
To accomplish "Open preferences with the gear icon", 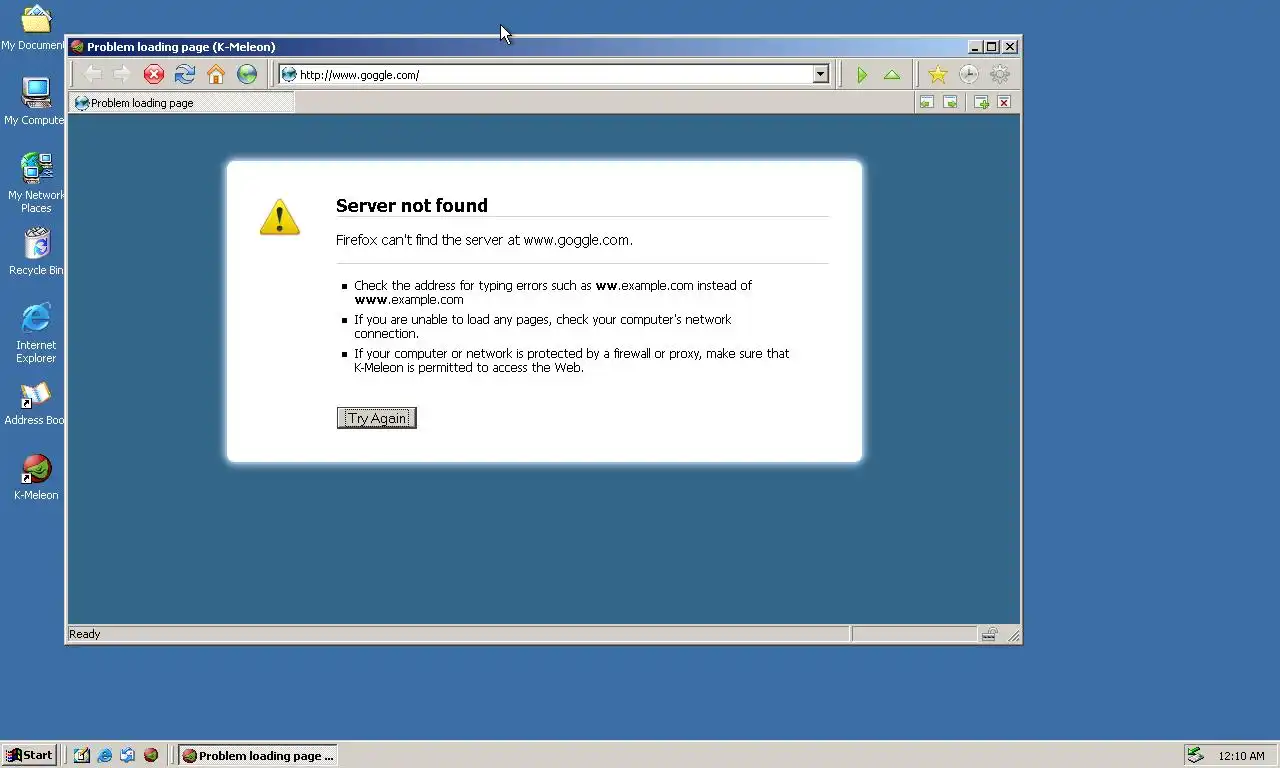I will click(1000, 74).
